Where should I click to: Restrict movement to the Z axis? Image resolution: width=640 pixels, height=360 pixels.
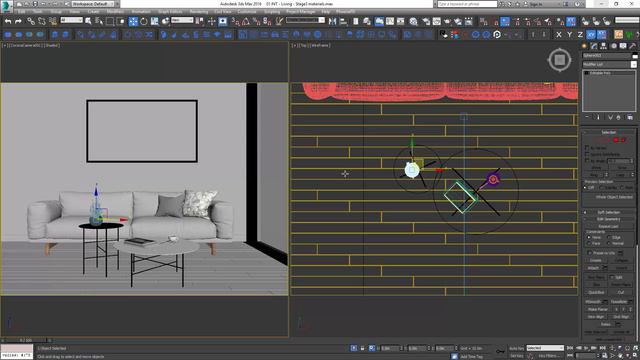580,35
